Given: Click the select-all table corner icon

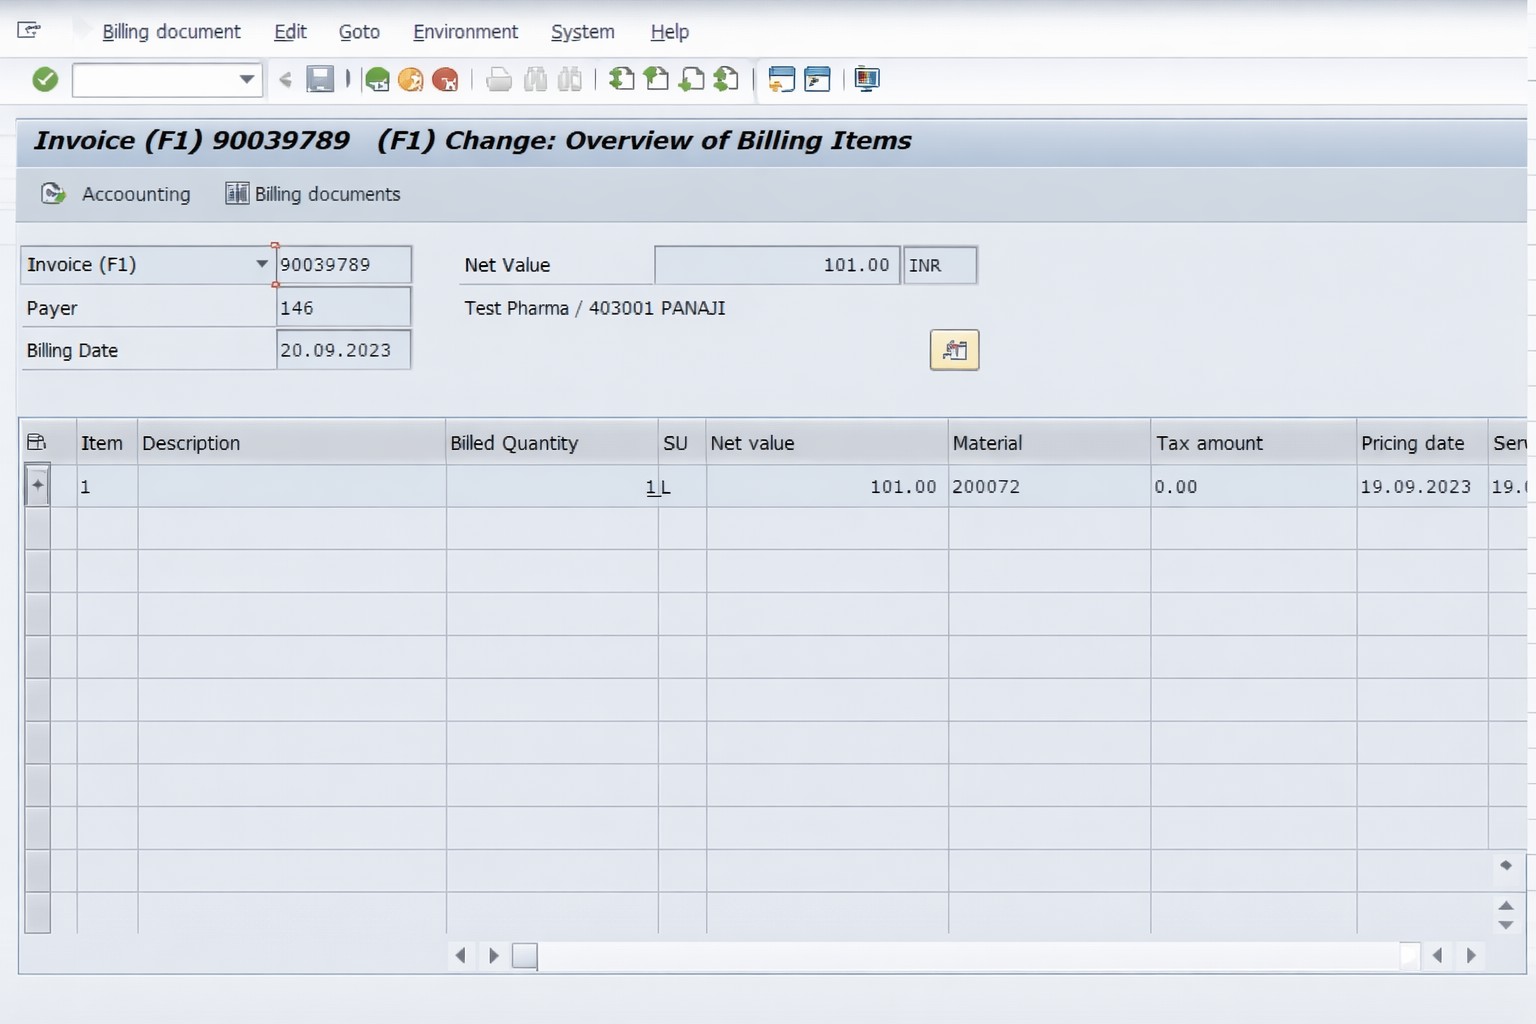Looking at the screenshot, I should (37, 442).
